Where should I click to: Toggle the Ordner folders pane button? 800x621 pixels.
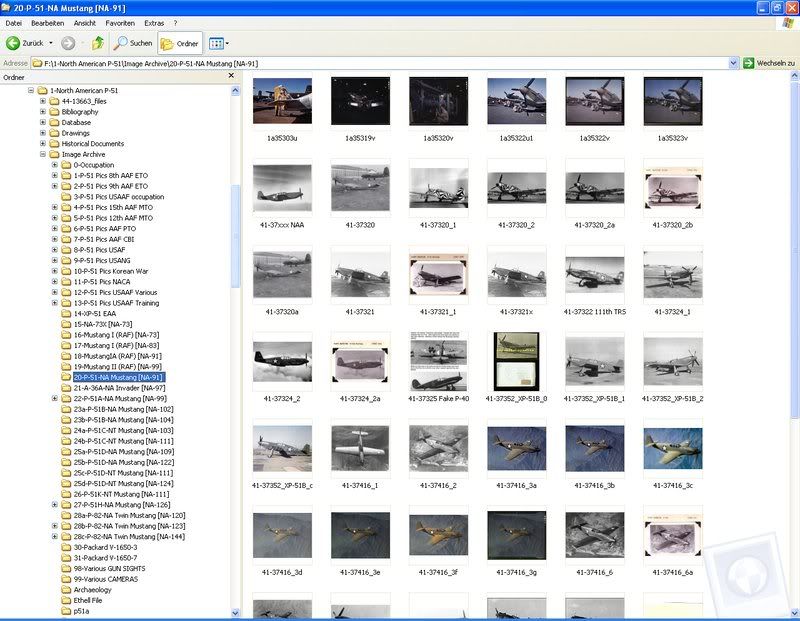pyautogui.click(x=180, y=43)
